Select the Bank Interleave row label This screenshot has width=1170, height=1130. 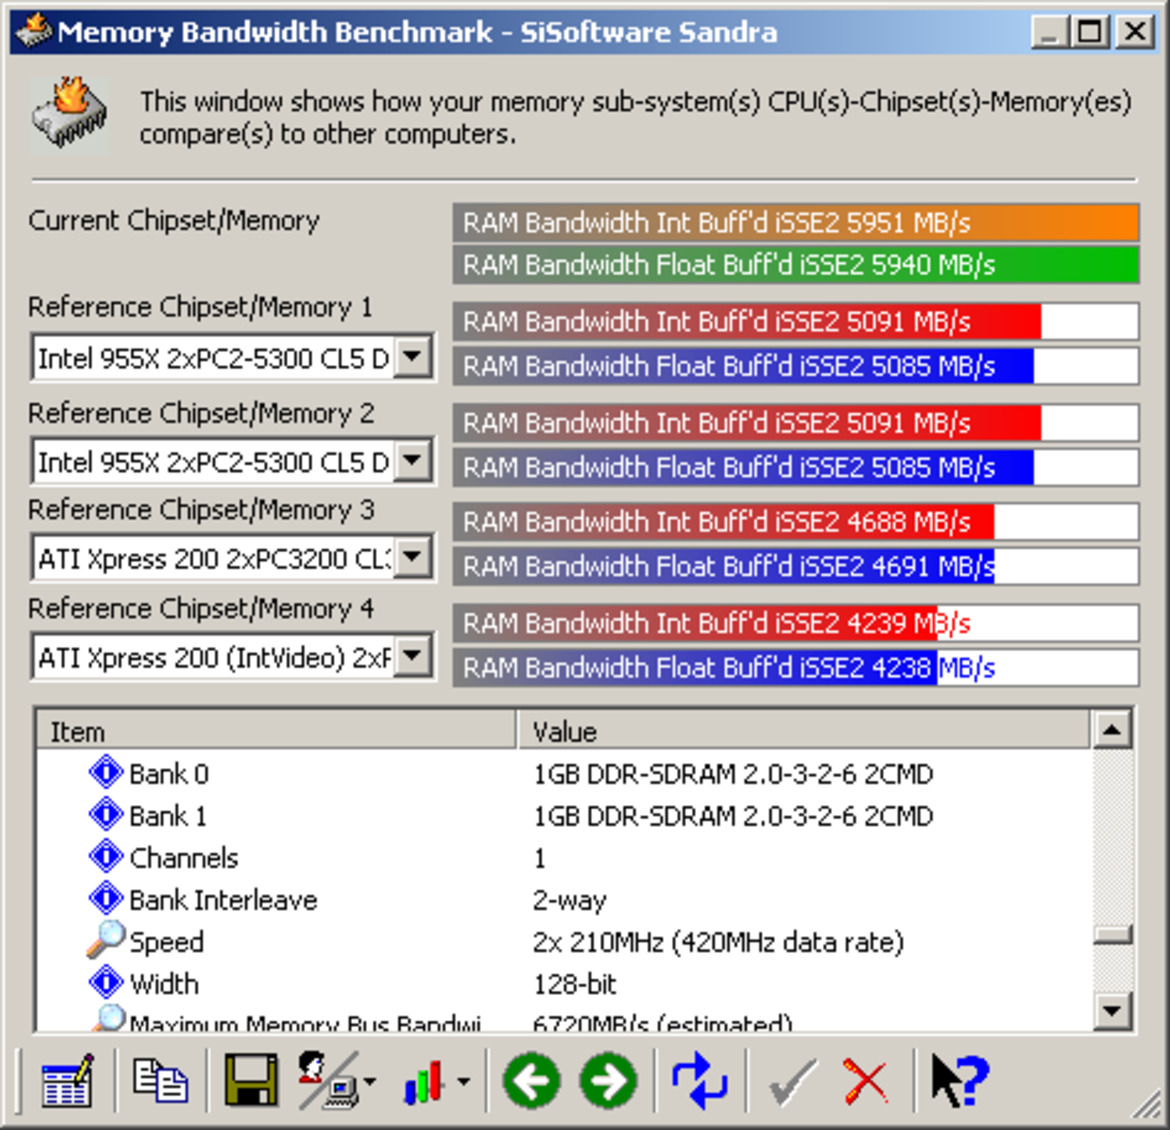pos(223,899)
